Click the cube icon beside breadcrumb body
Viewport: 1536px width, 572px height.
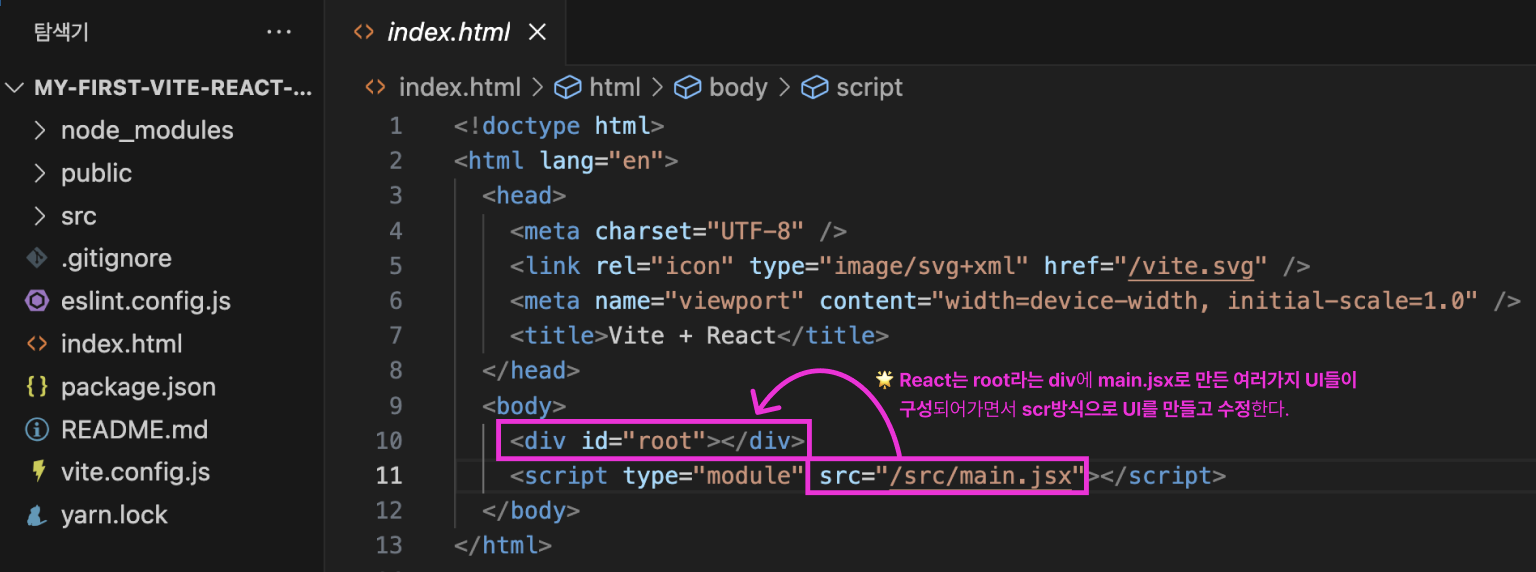tap(687, 88)
